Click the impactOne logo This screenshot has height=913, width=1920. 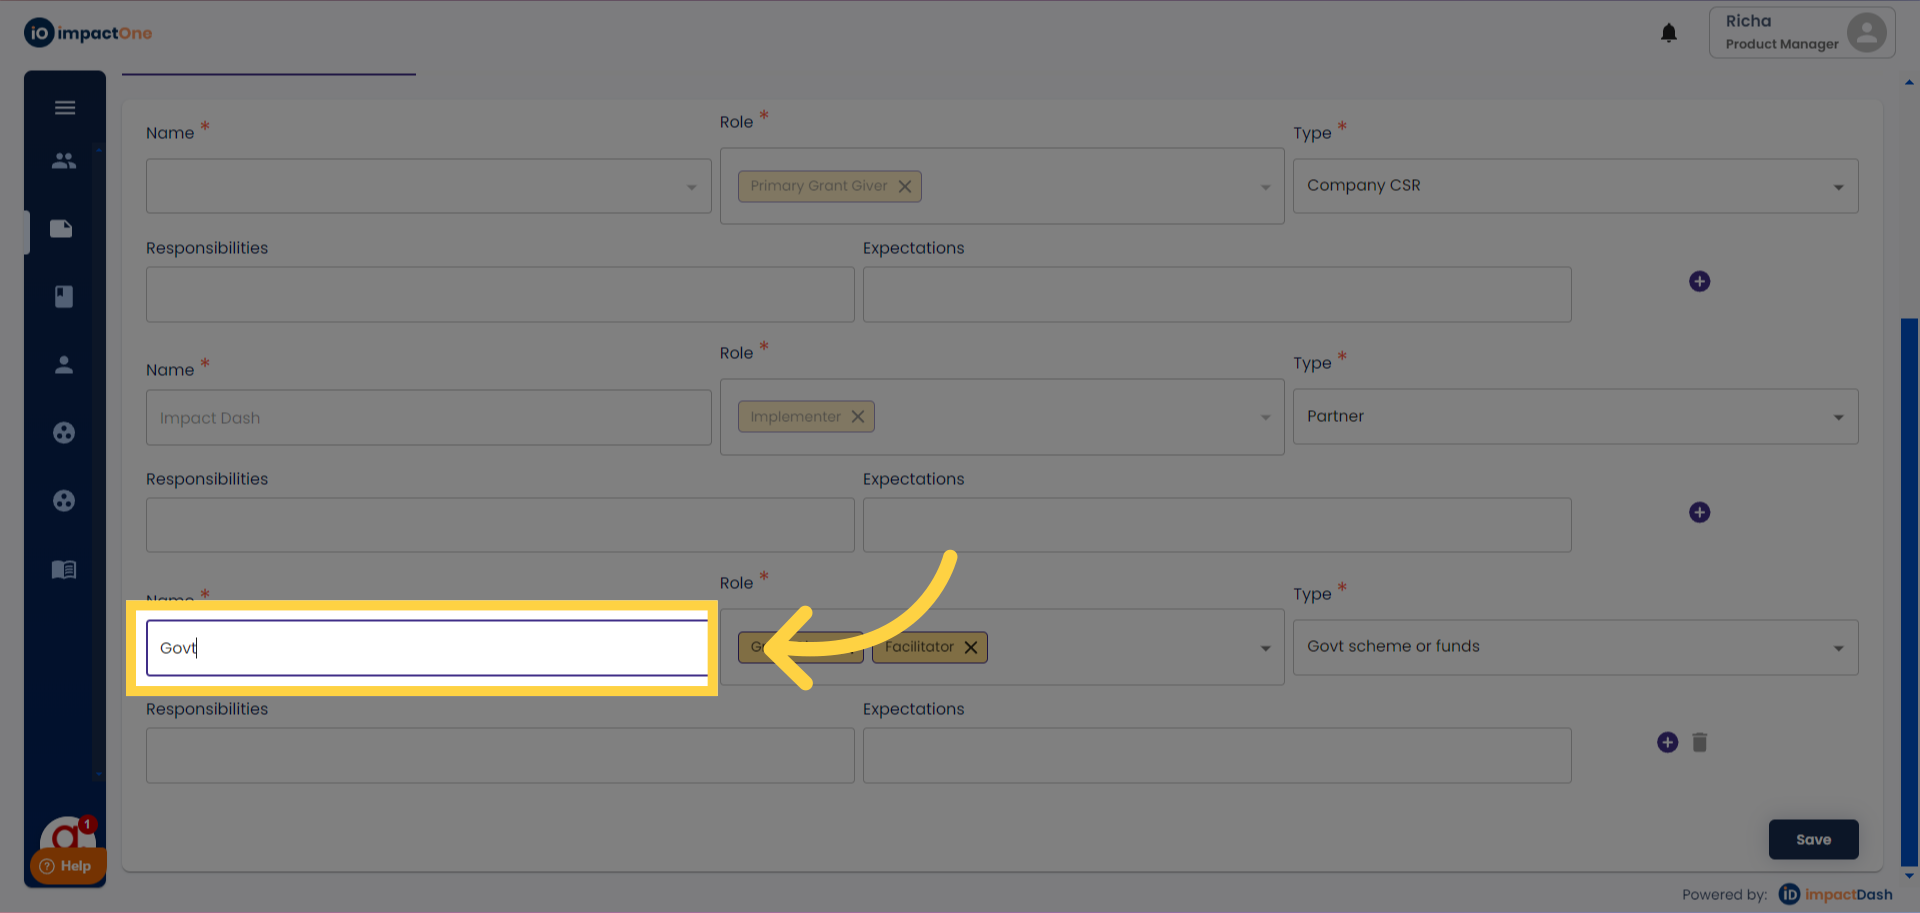pos(88,33)
